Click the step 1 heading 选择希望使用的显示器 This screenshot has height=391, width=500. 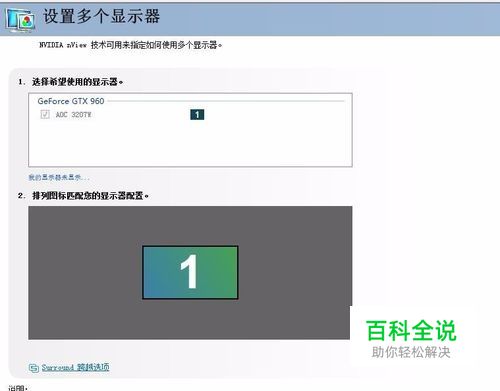(x=77, y=82)
